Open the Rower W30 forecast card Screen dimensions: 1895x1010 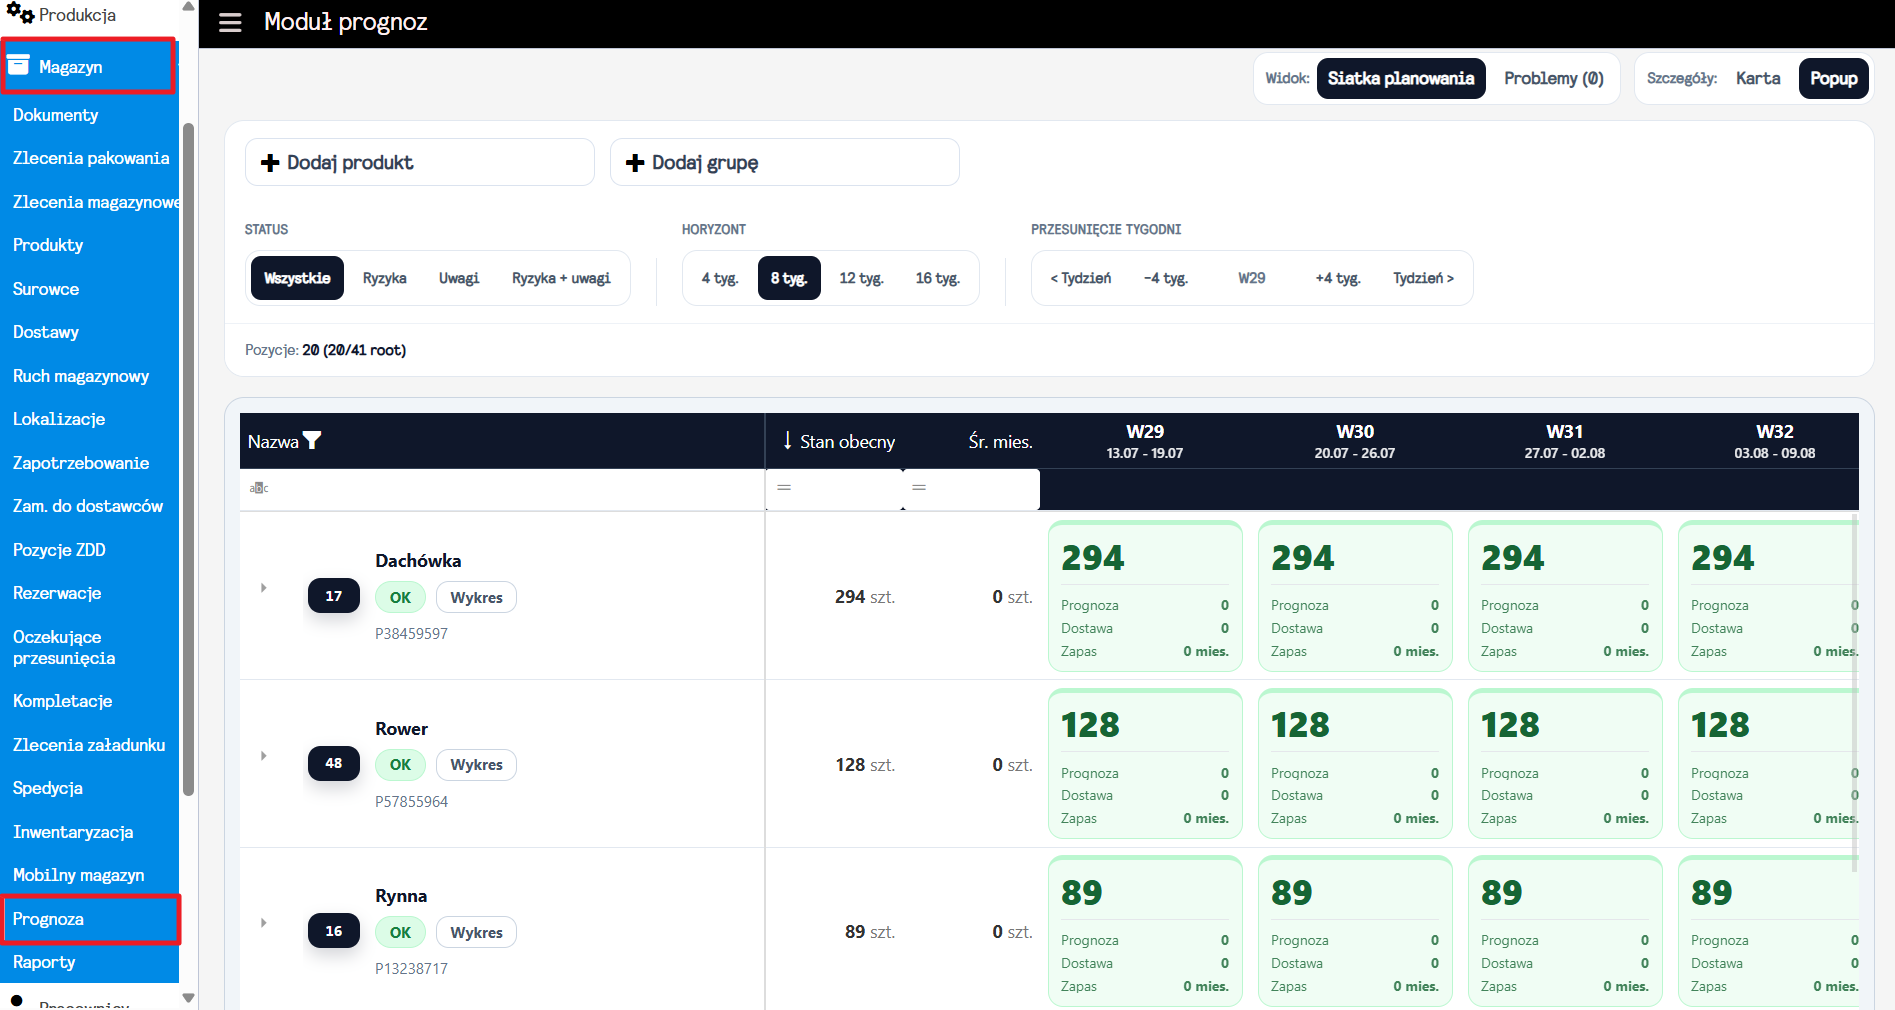(x=1355, y=764)
